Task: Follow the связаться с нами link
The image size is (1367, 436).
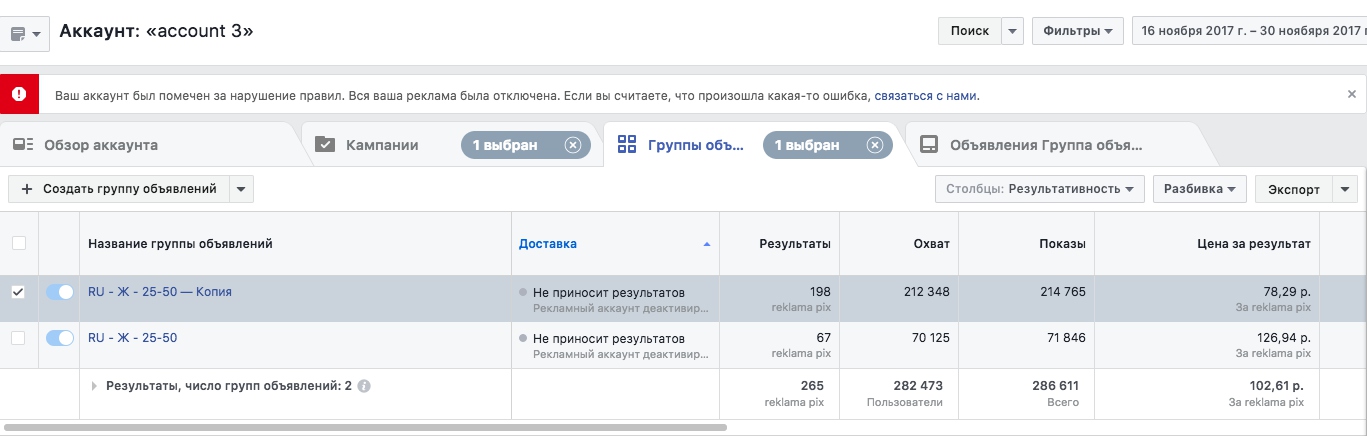Action: (x=926, y=96)
